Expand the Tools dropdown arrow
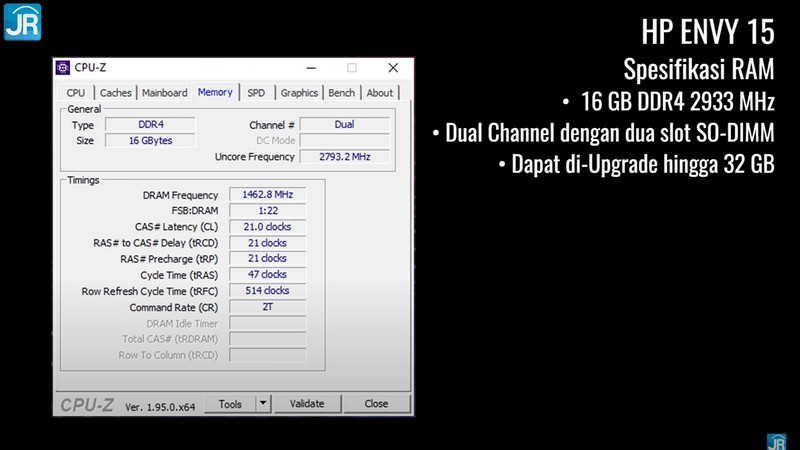This screenshot has width=800, height=450. point(263,404)
